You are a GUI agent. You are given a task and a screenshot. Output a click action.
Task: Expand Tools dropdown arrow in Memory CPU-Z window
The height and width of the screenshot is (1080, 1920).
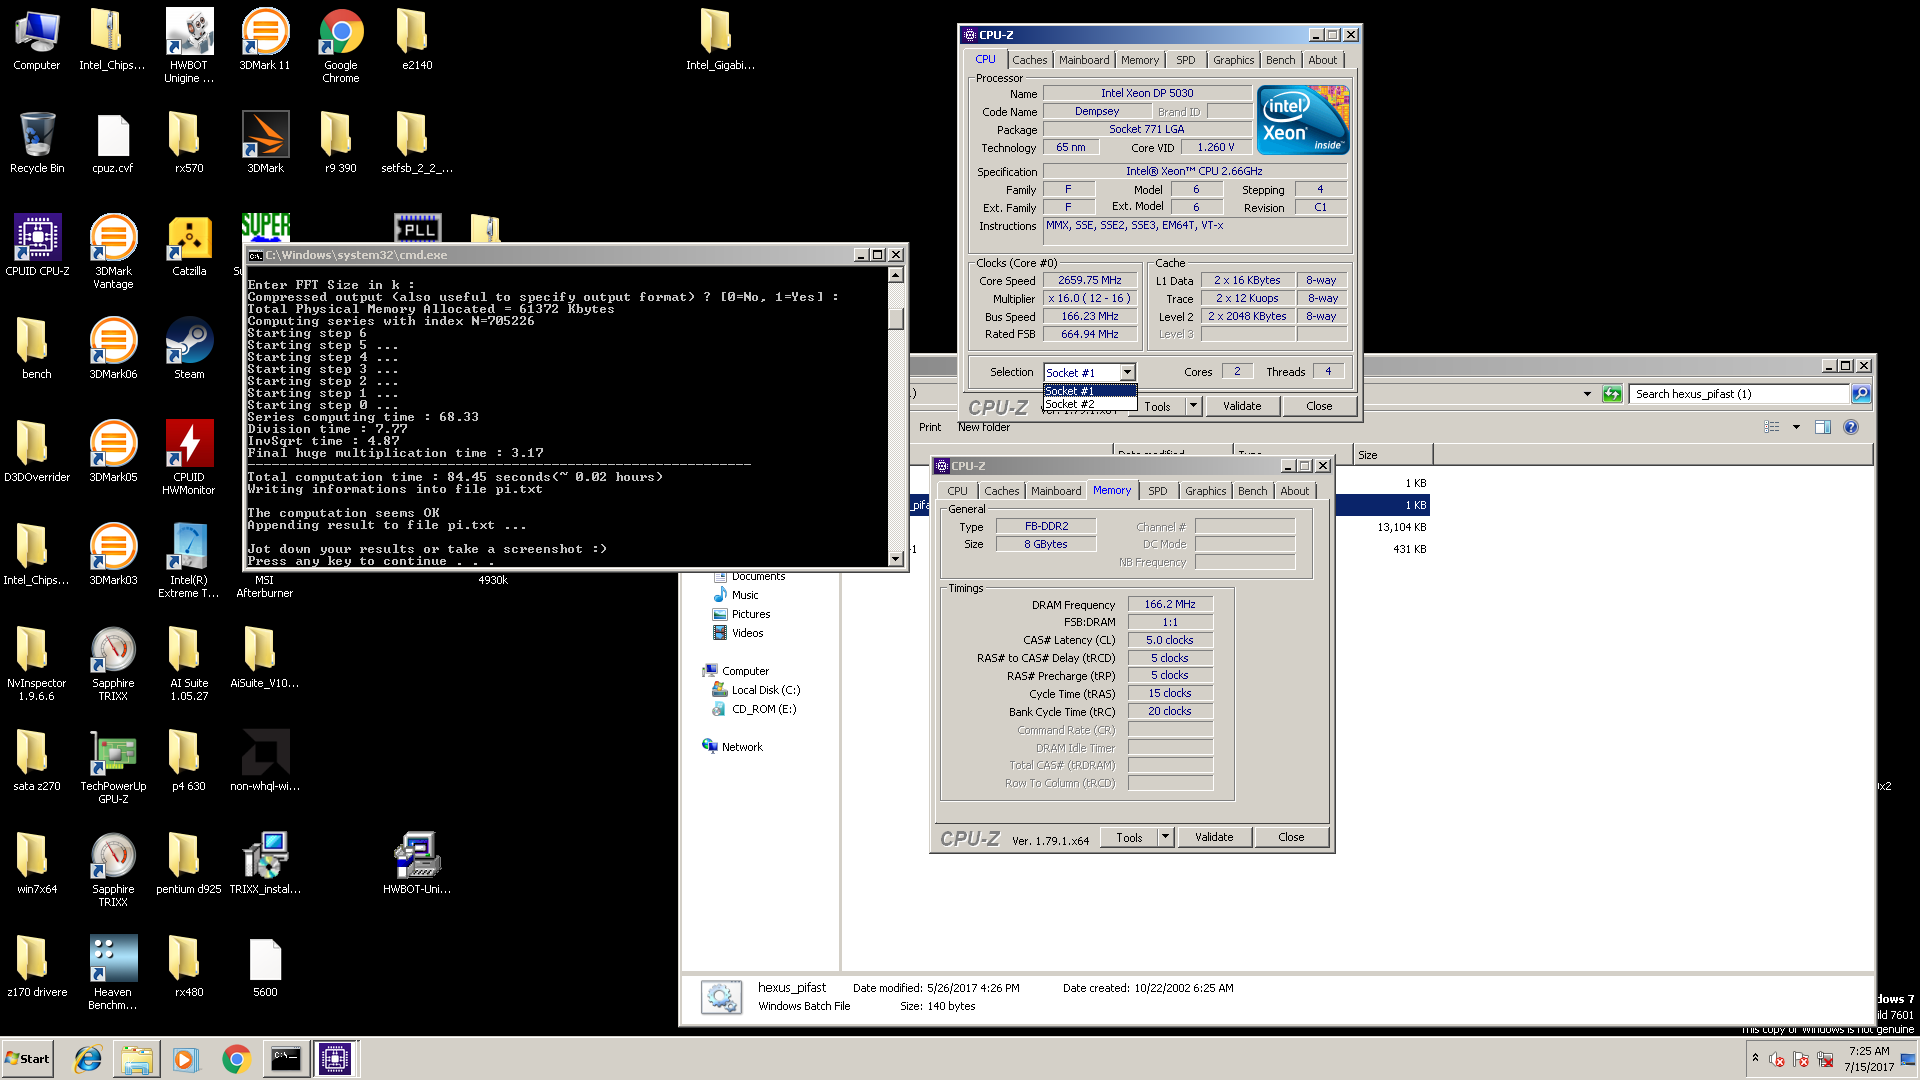pyautogui.click(x=1165, y=837)
